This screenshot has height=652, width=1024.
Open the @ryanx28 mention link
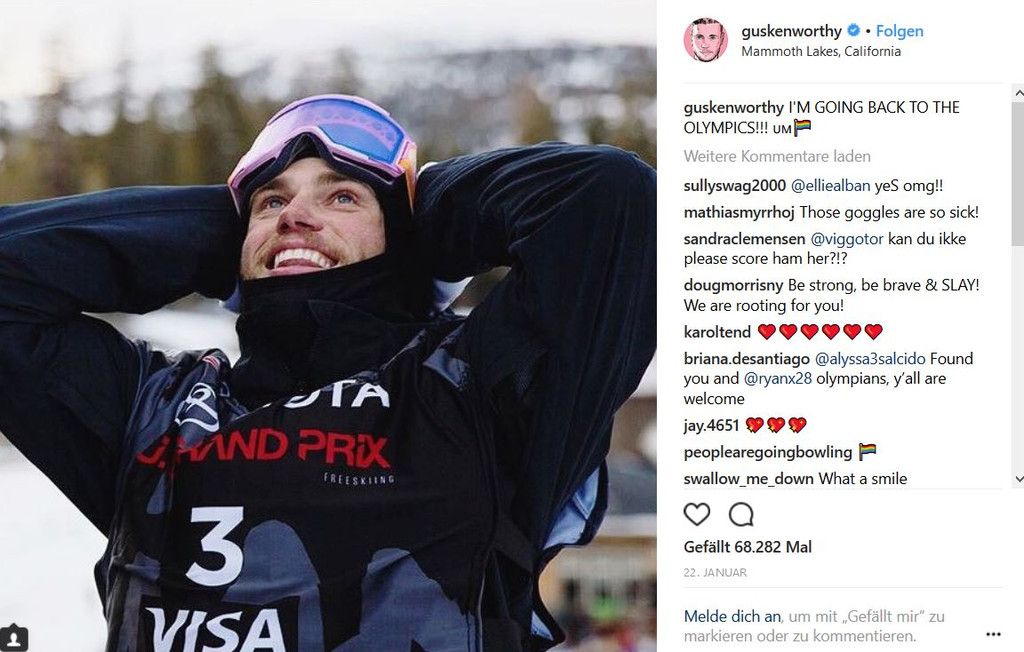[777, 378]
